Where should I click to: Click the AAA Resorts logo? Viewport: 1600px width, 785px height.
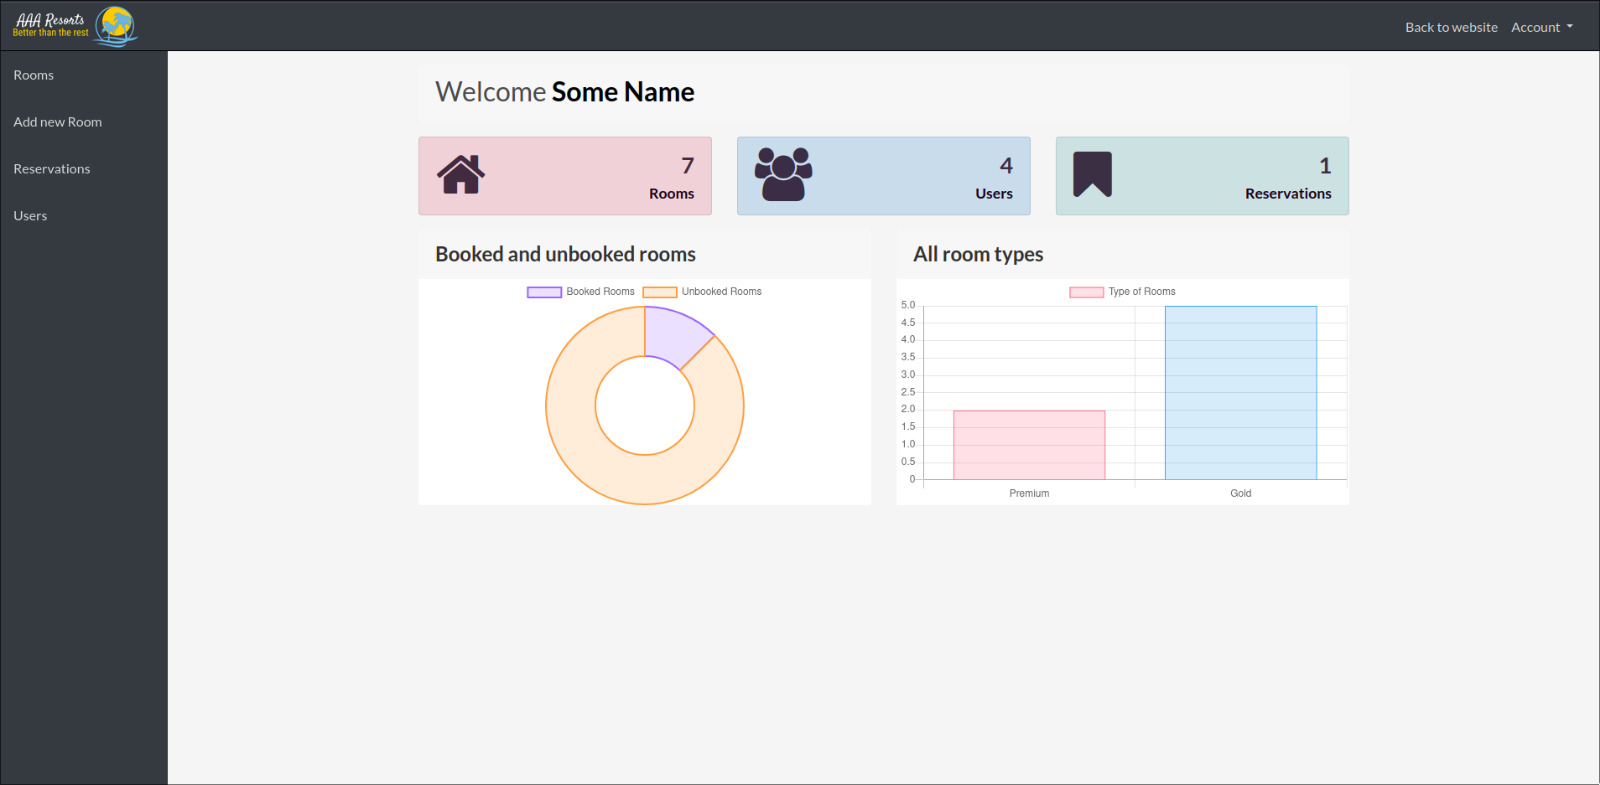(x=75, y=26)
